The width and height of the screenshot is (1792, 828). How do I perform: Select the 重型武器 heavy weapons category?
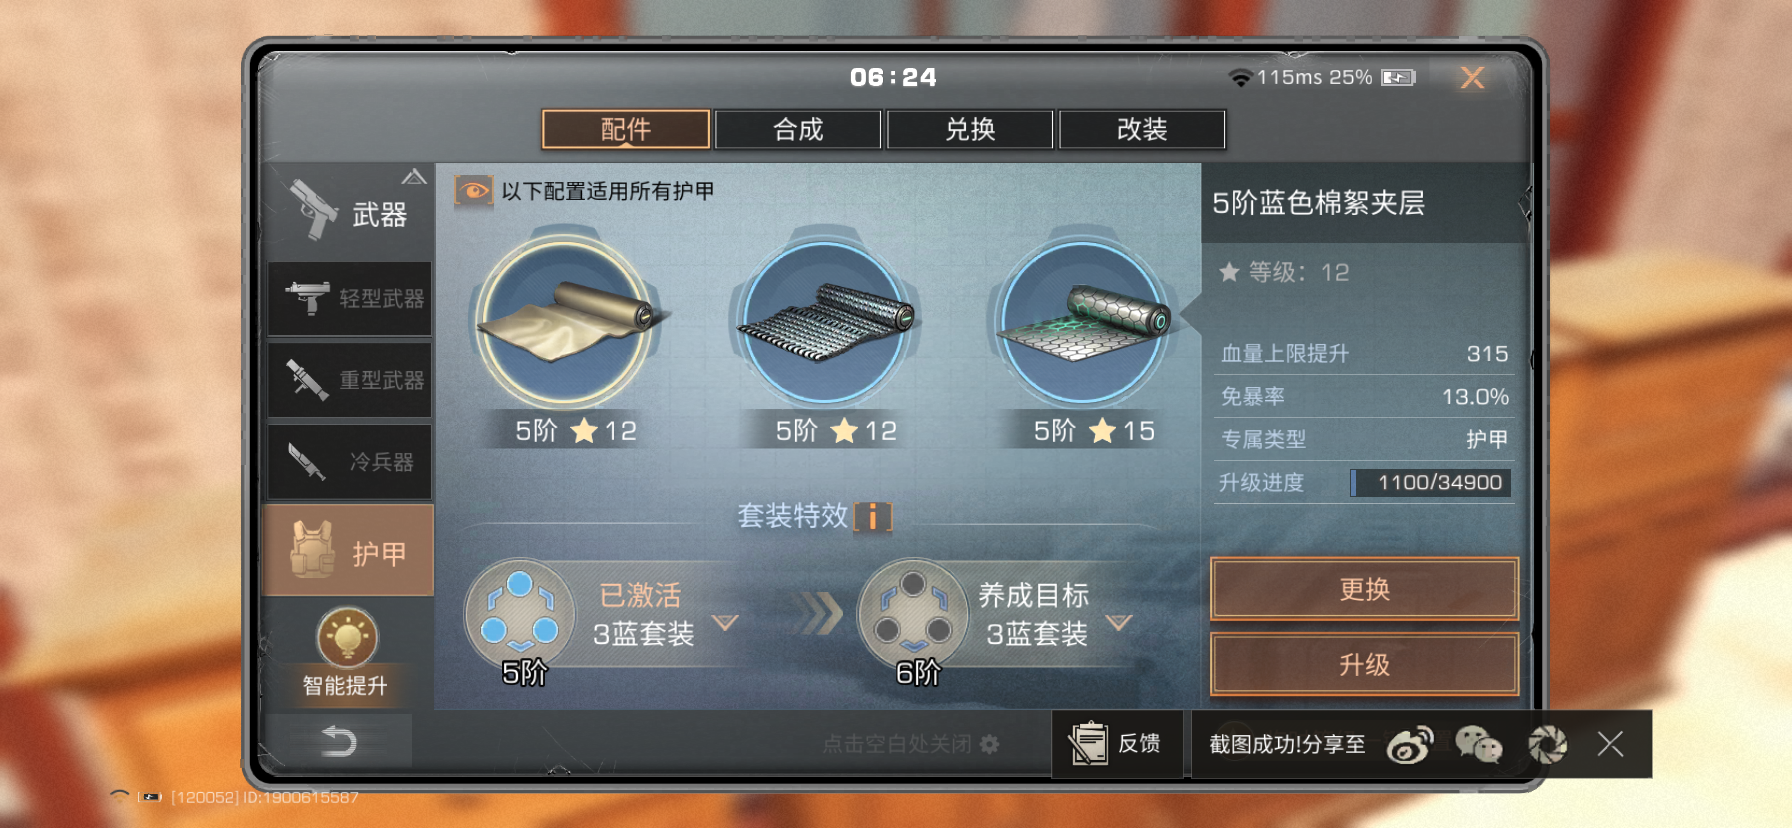(349, 380)
